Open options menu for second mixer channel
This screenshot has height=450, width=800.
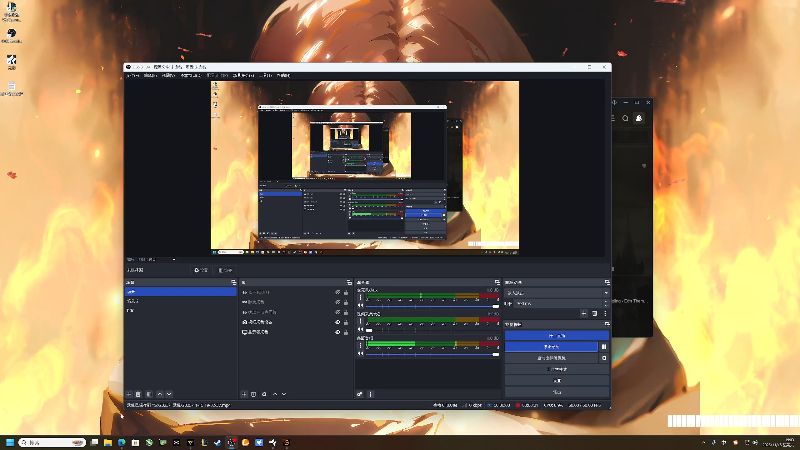coord(361,321)
